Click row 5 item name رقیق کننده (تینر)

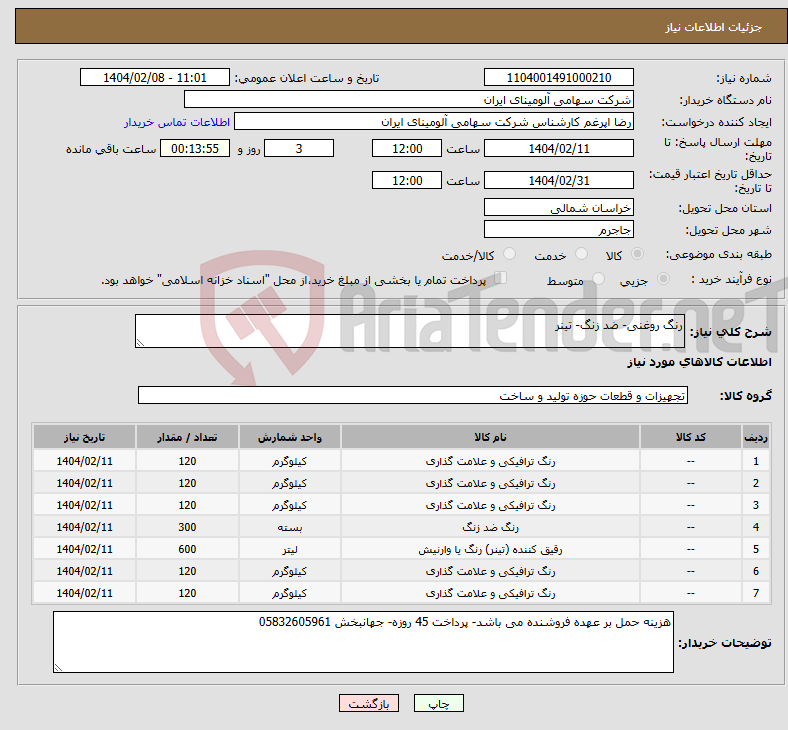point(490,550)
